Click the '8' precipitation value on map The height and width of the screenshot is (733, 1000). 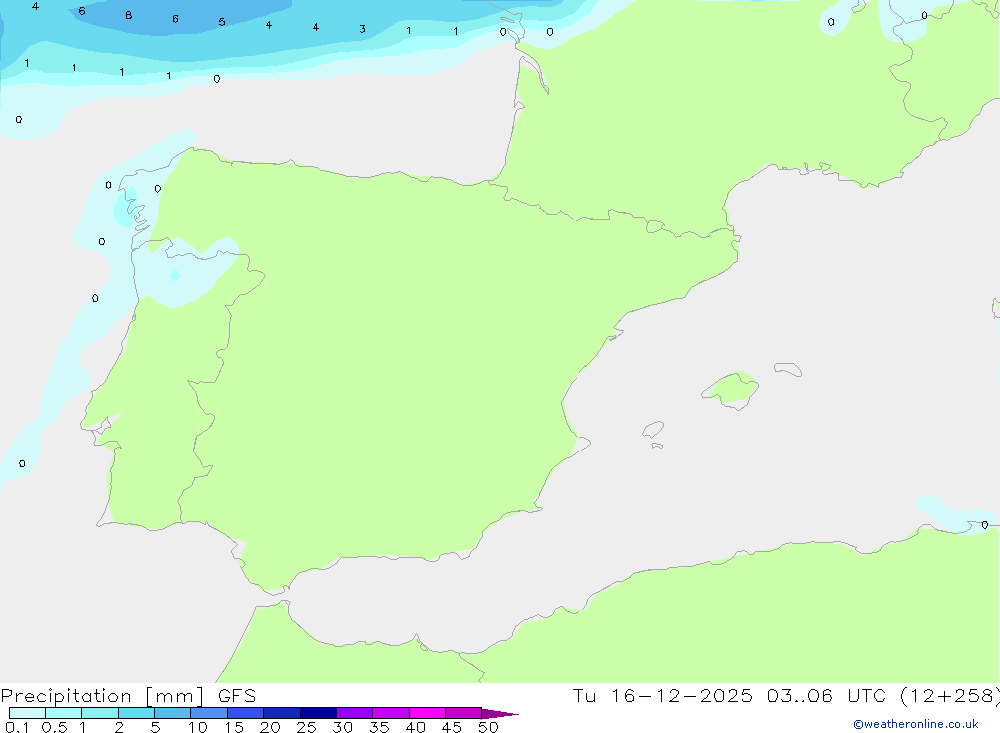[129, 15]
